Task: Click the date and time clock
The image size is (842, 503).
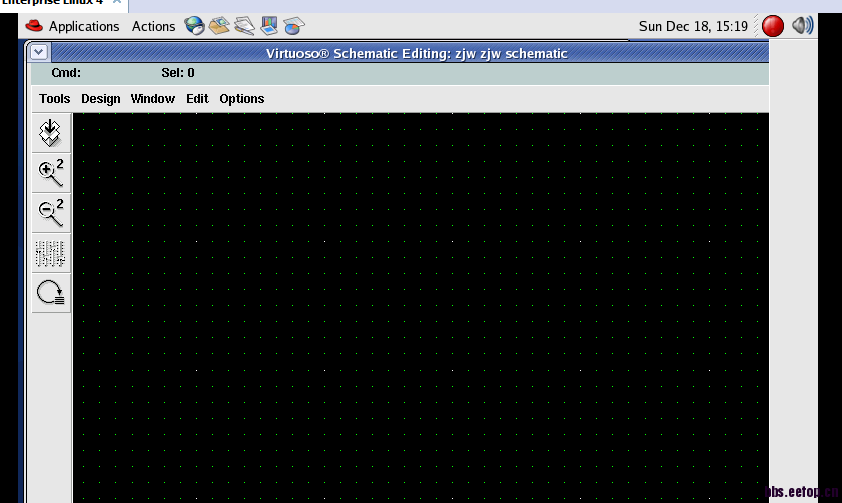Action: [x=693, y=26]
